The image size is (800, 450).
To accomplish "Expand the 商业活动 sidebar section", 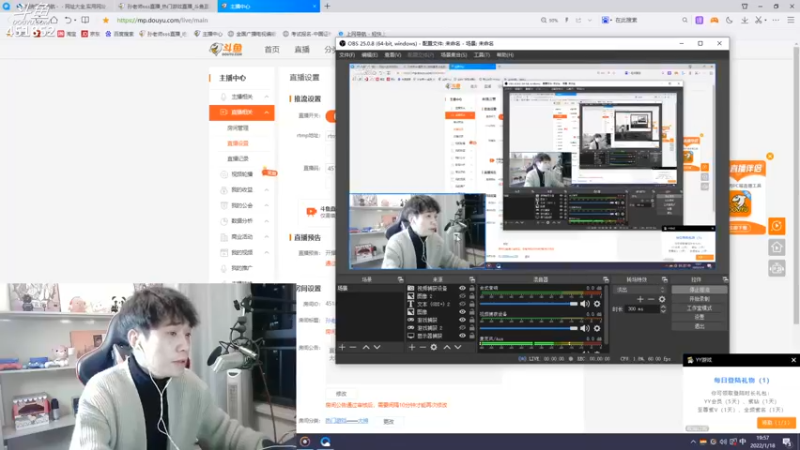I will 266,237.
